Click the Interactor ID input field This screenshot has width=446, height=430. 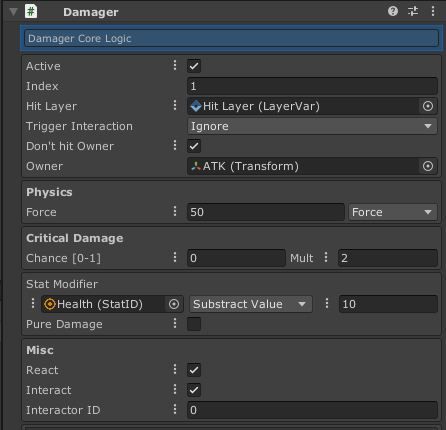[312, 410]
